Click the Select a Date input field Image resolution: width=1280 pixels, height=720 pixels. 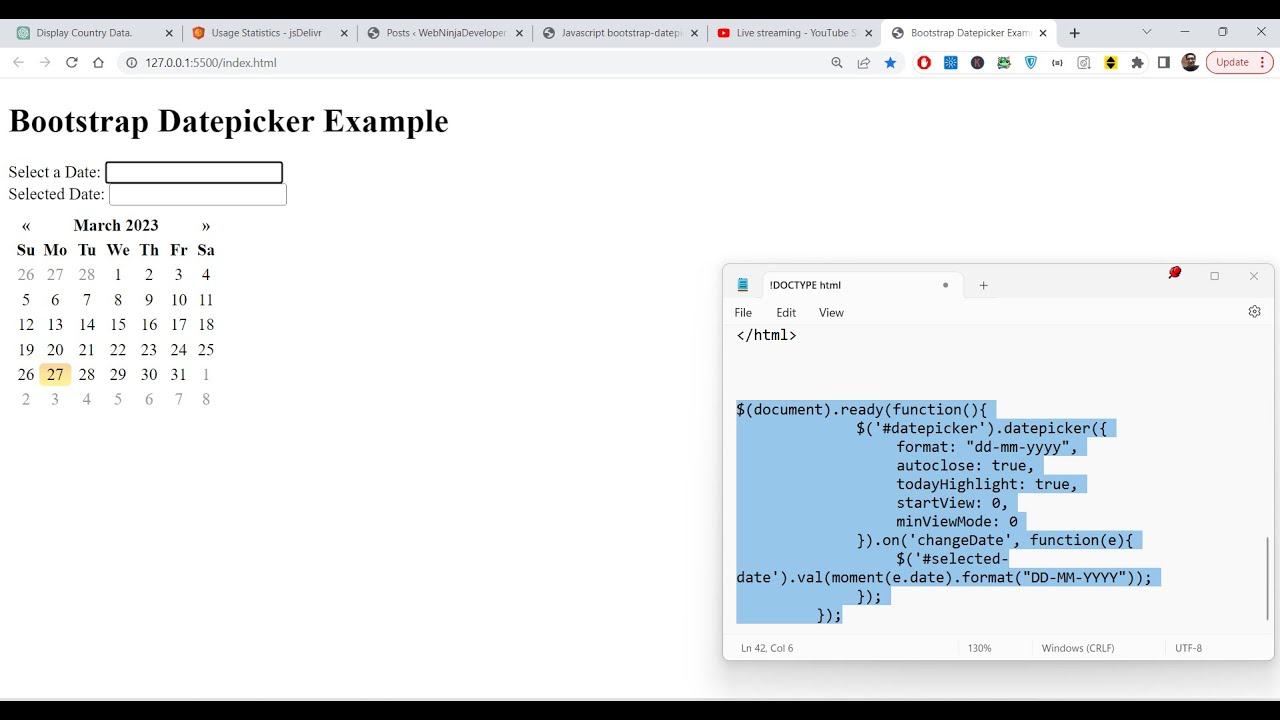pyautogui.click(x=194, y=173)
